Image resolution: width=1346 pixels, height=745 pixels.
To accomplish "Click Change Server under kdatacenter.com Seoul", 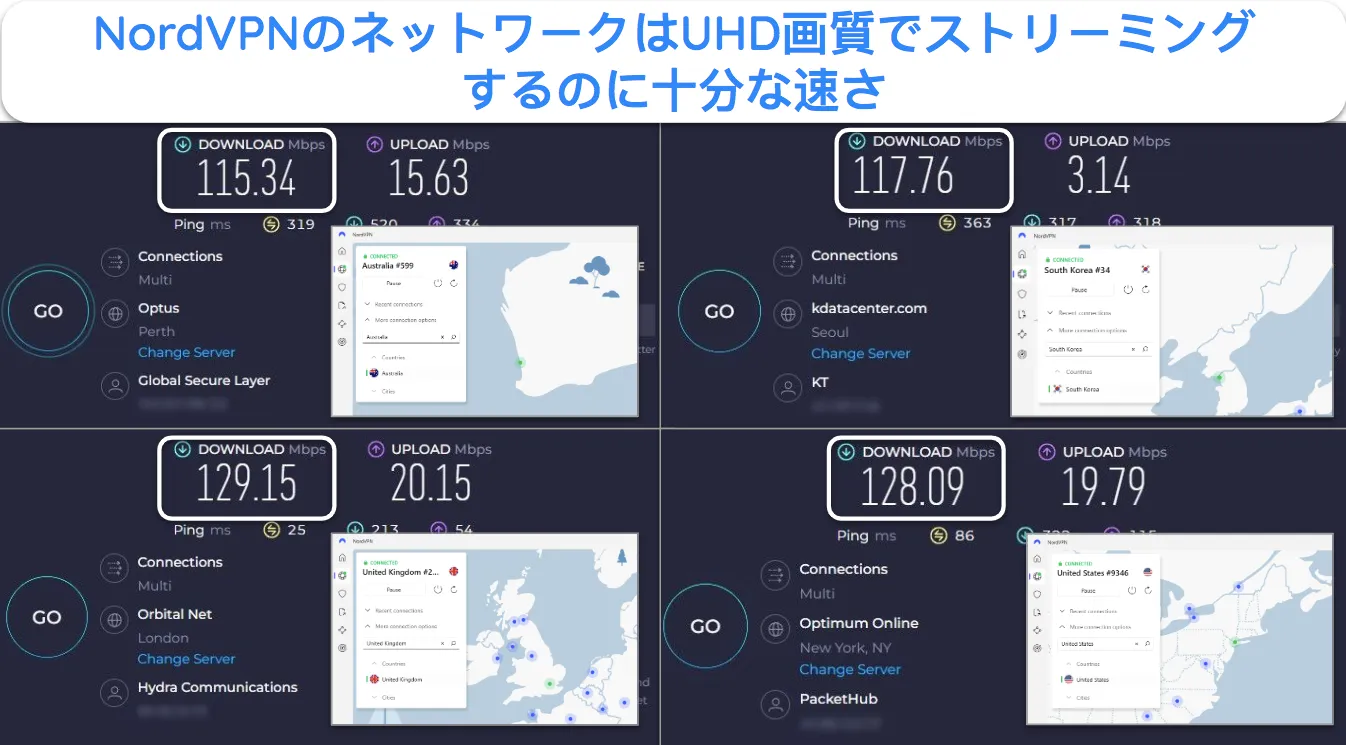I will pyautogui.click(x=860, y=353).
